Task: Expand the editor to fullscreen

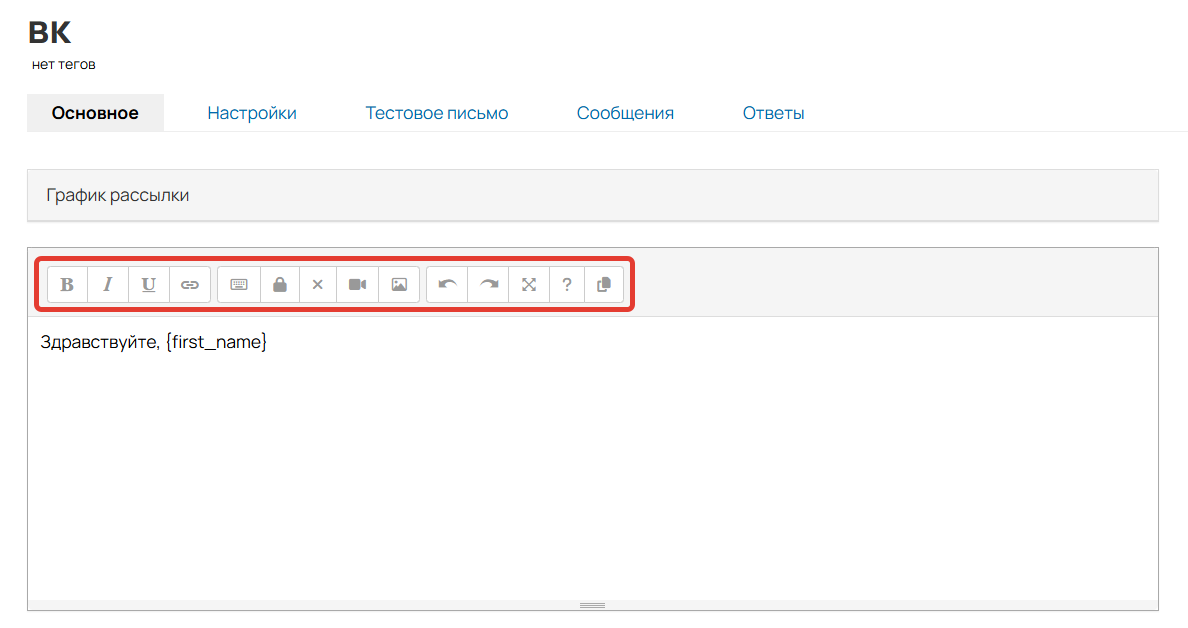Action: [x=529, y=285]
